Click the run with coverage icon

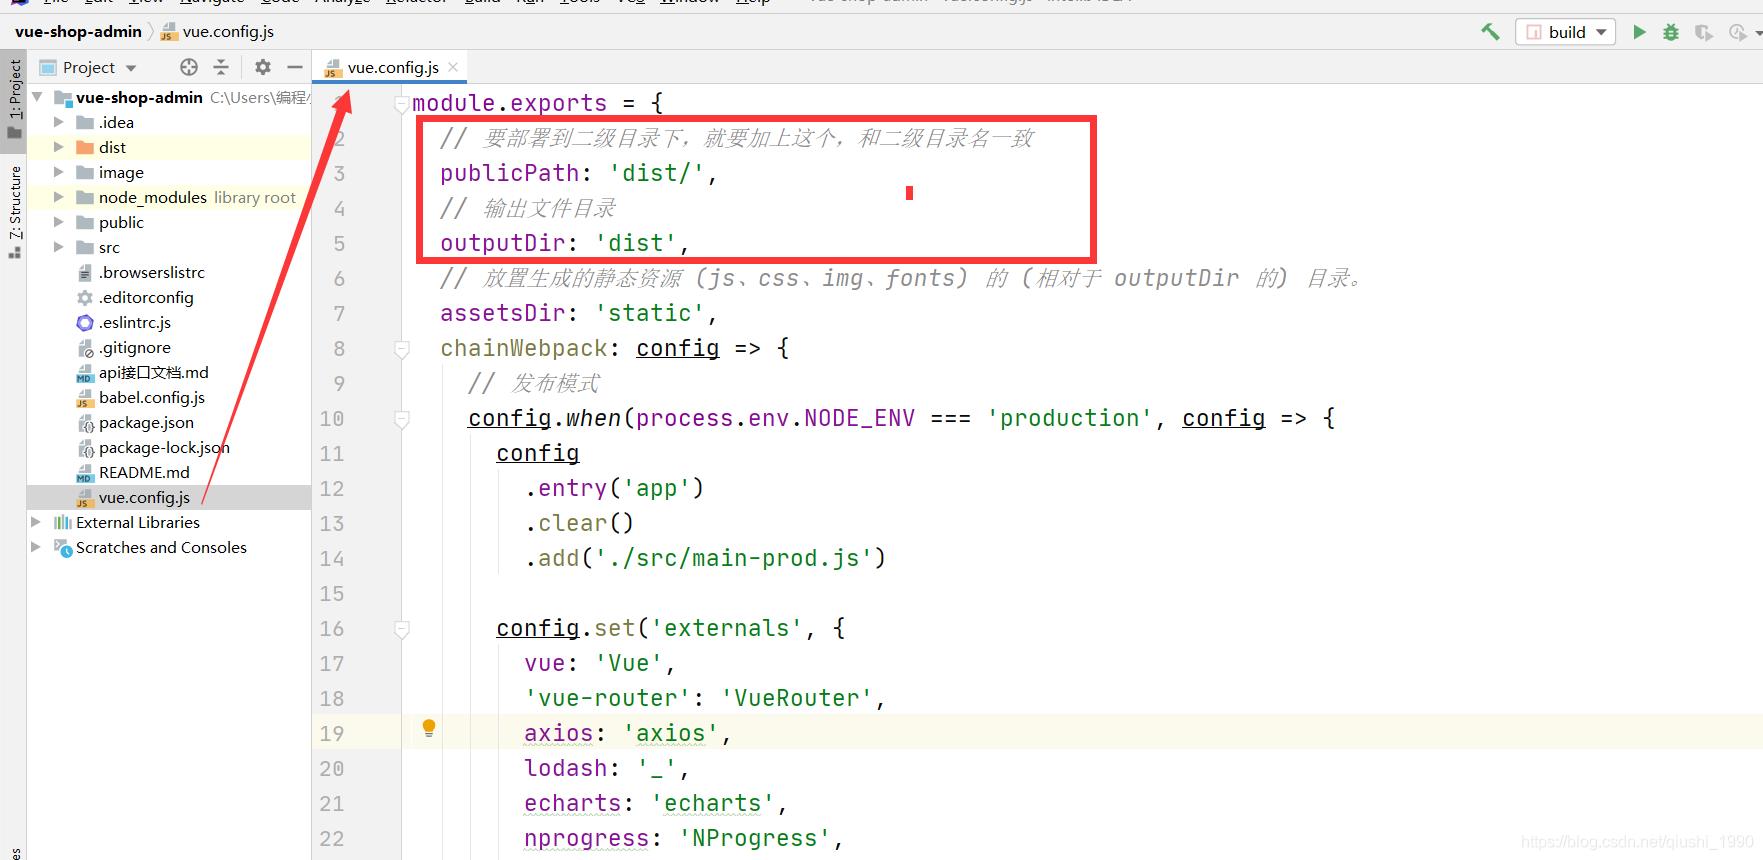[x=1704, y=32]
